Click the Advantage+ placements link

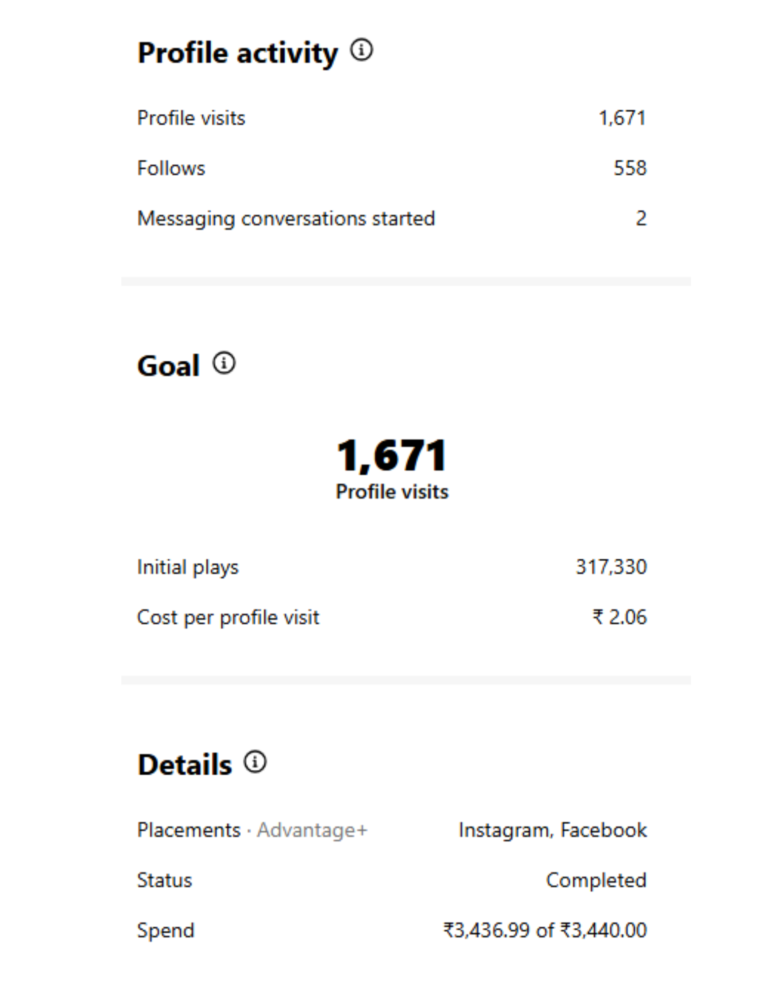[312, 830]
